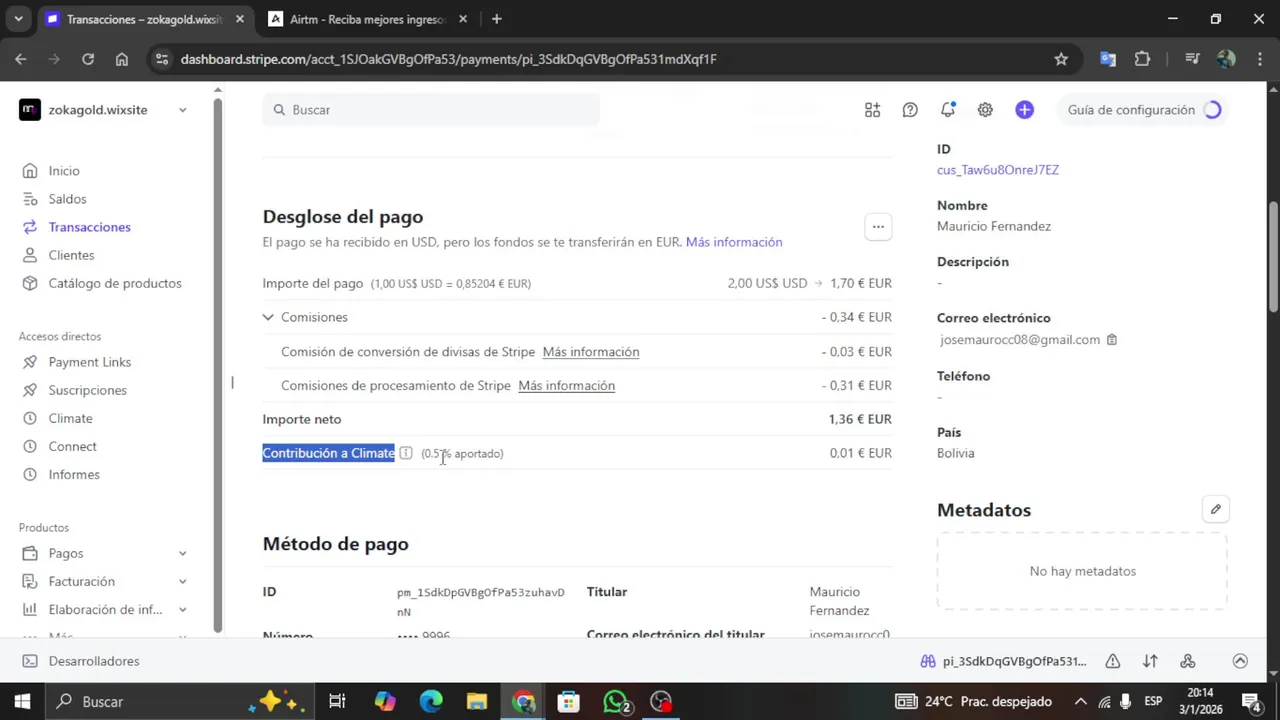Open Google Translate icon in address bar
The height and width of the screenshot is (720, 1280).
tap(1108, 59)
